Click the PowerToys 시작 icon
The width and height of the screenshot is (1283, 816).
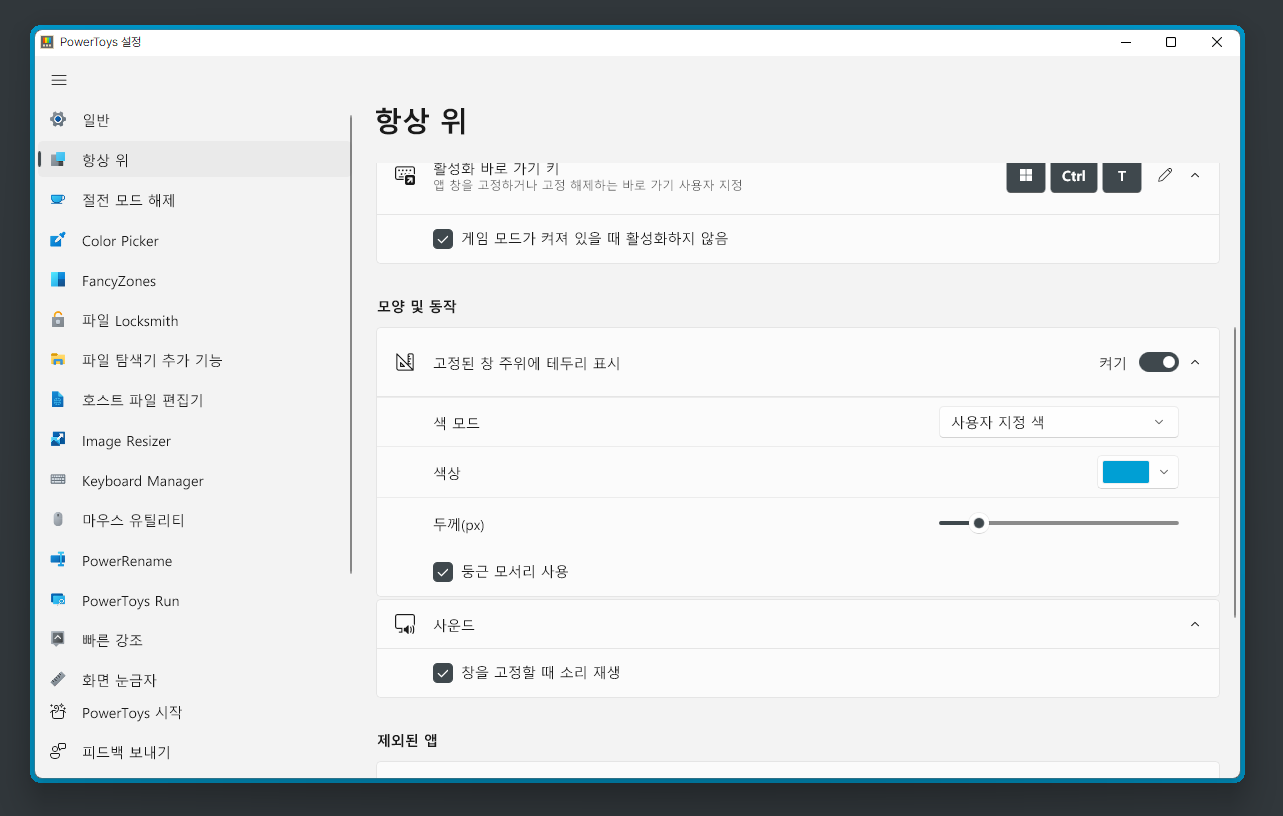58,712
